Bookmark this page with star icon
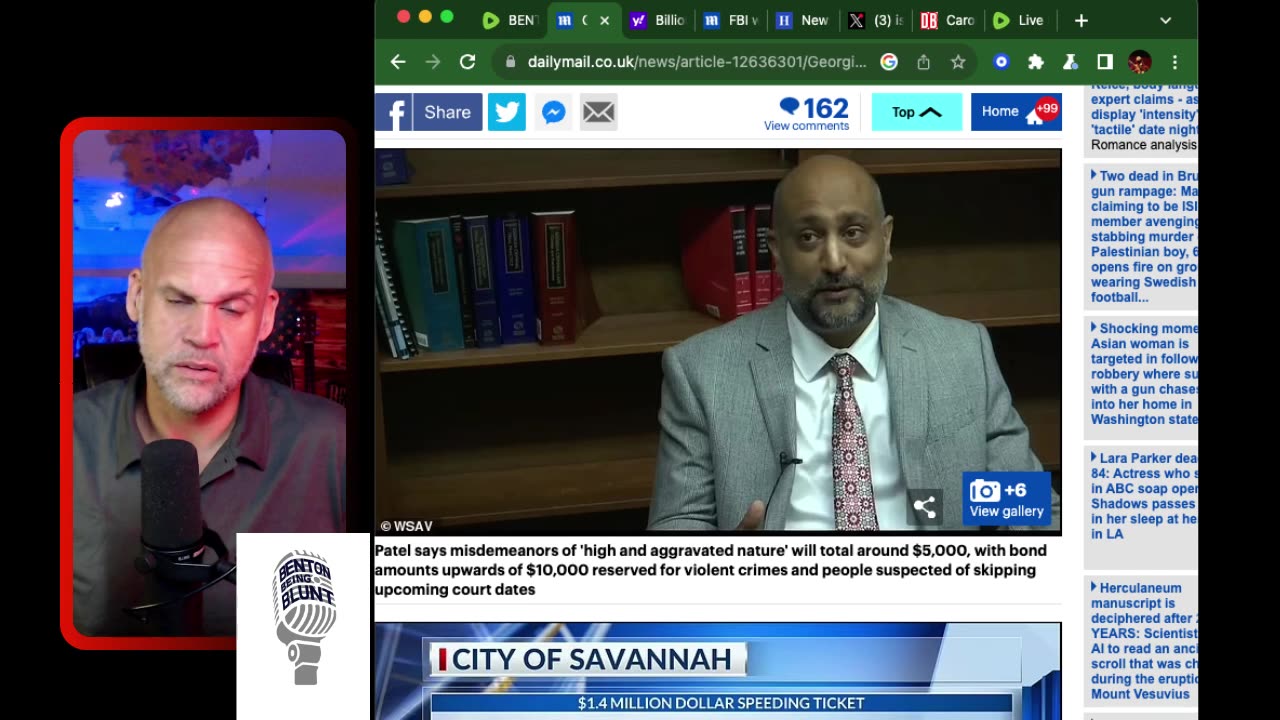 [958, 62]
